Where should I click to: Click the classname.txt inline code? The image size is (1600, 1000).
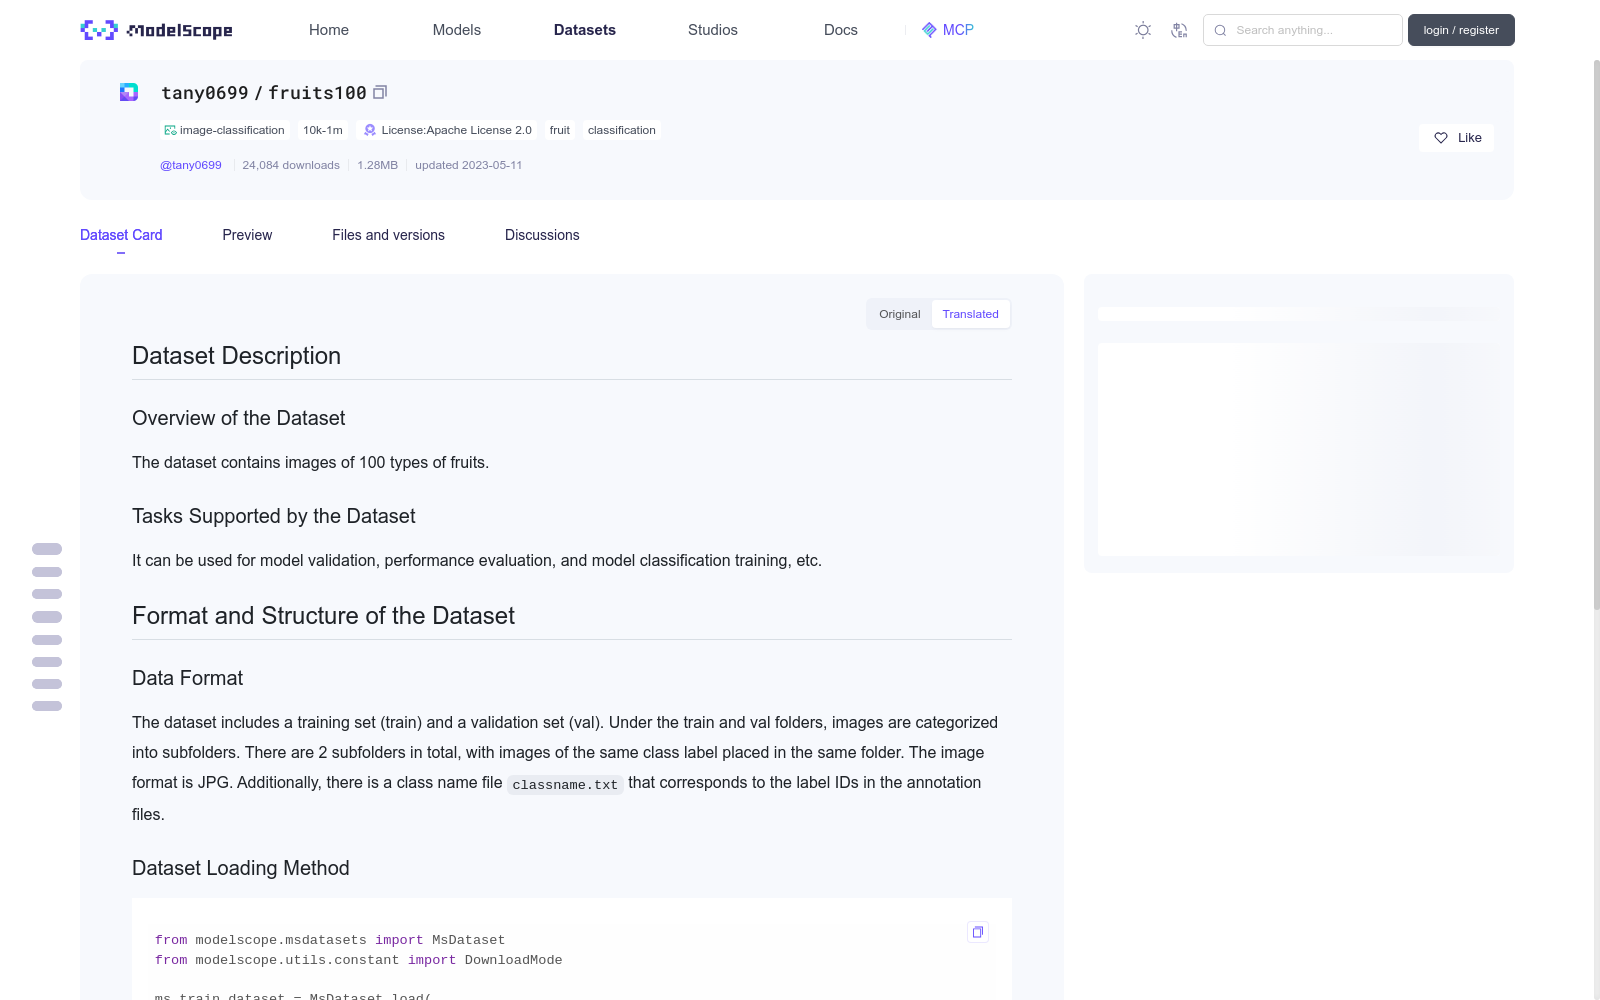tap(565, 784)
